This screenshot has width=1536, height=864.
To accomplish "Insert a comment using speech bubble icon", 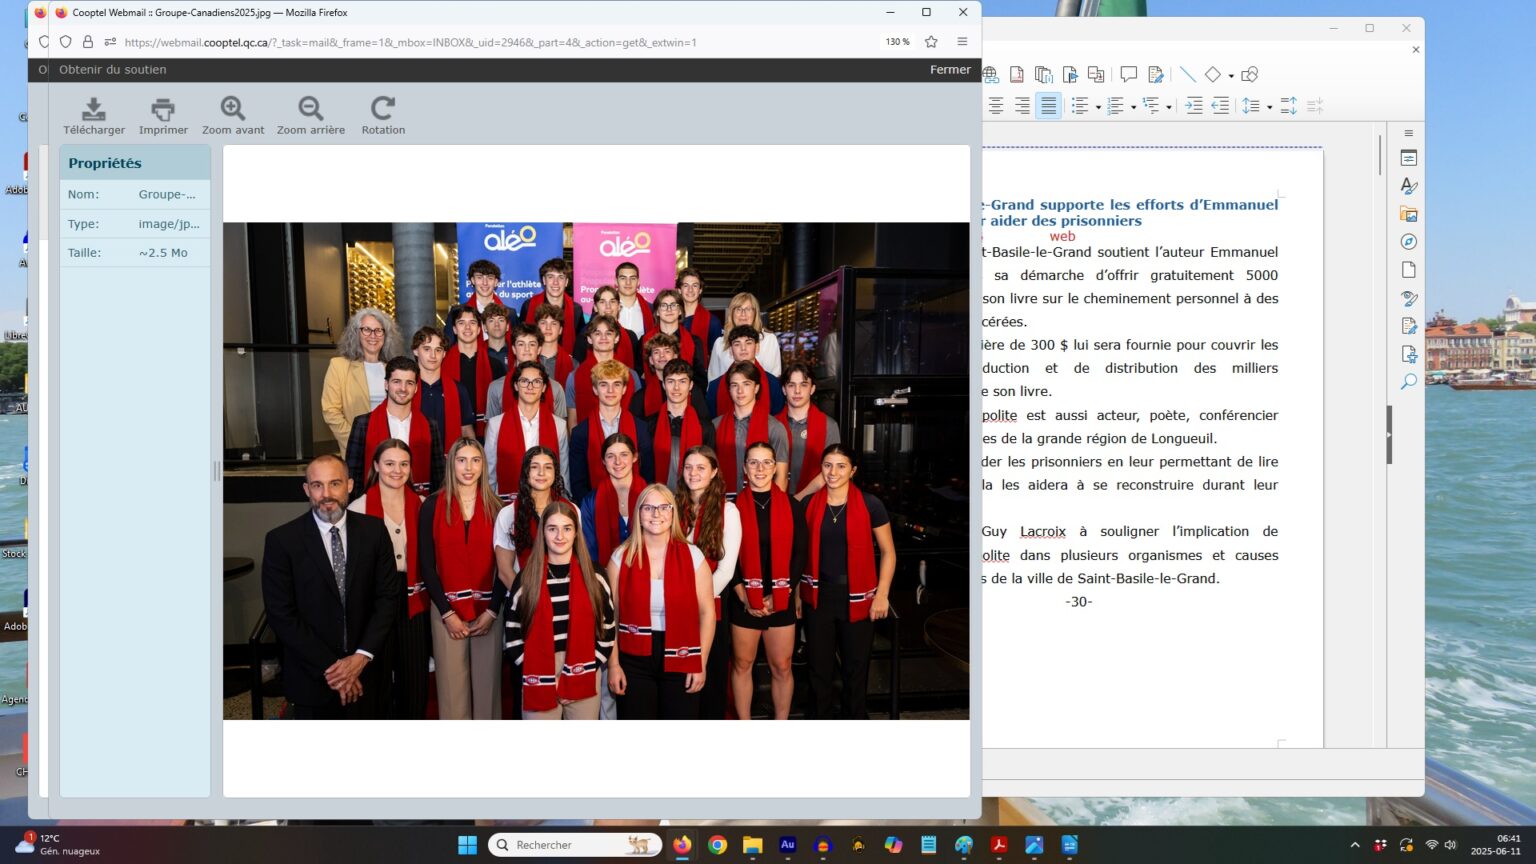I will pyautogui.click(x=1128, y=74).
